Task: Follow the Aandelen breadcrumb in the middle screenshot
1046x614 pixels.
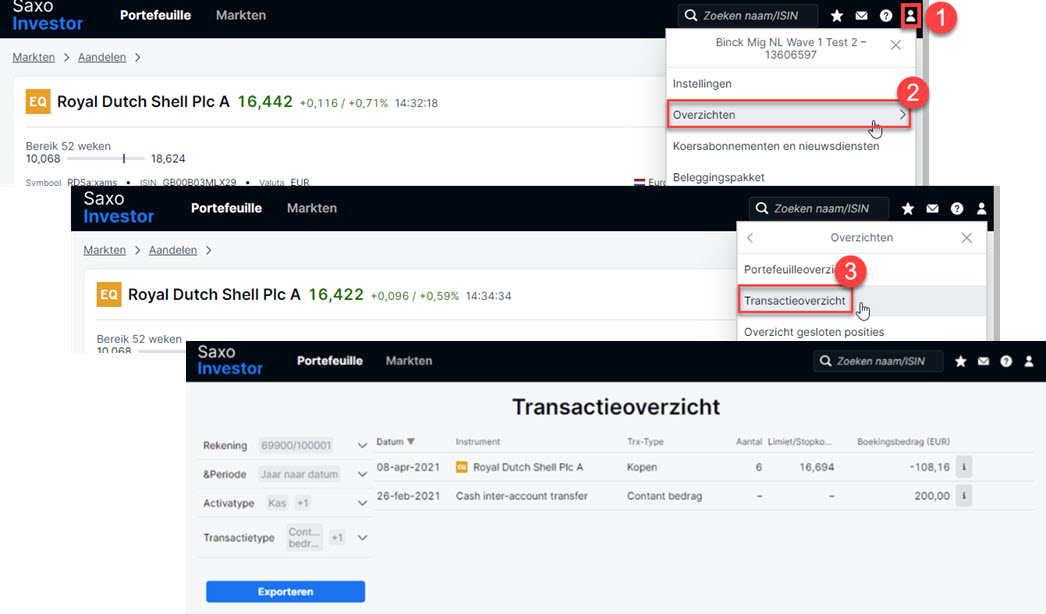Action: click(173, 250)
